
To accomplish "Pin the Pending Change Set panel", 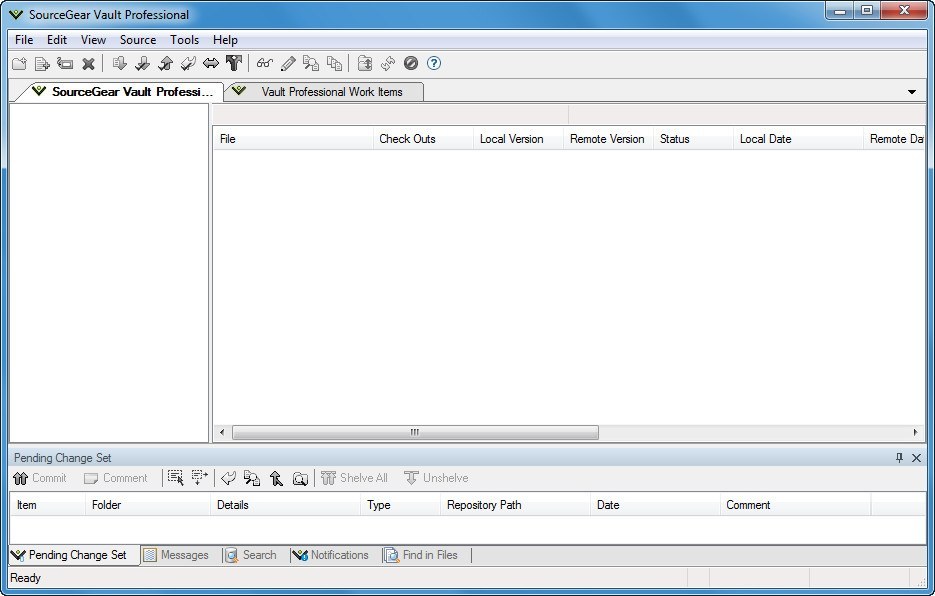I will 899,458.
